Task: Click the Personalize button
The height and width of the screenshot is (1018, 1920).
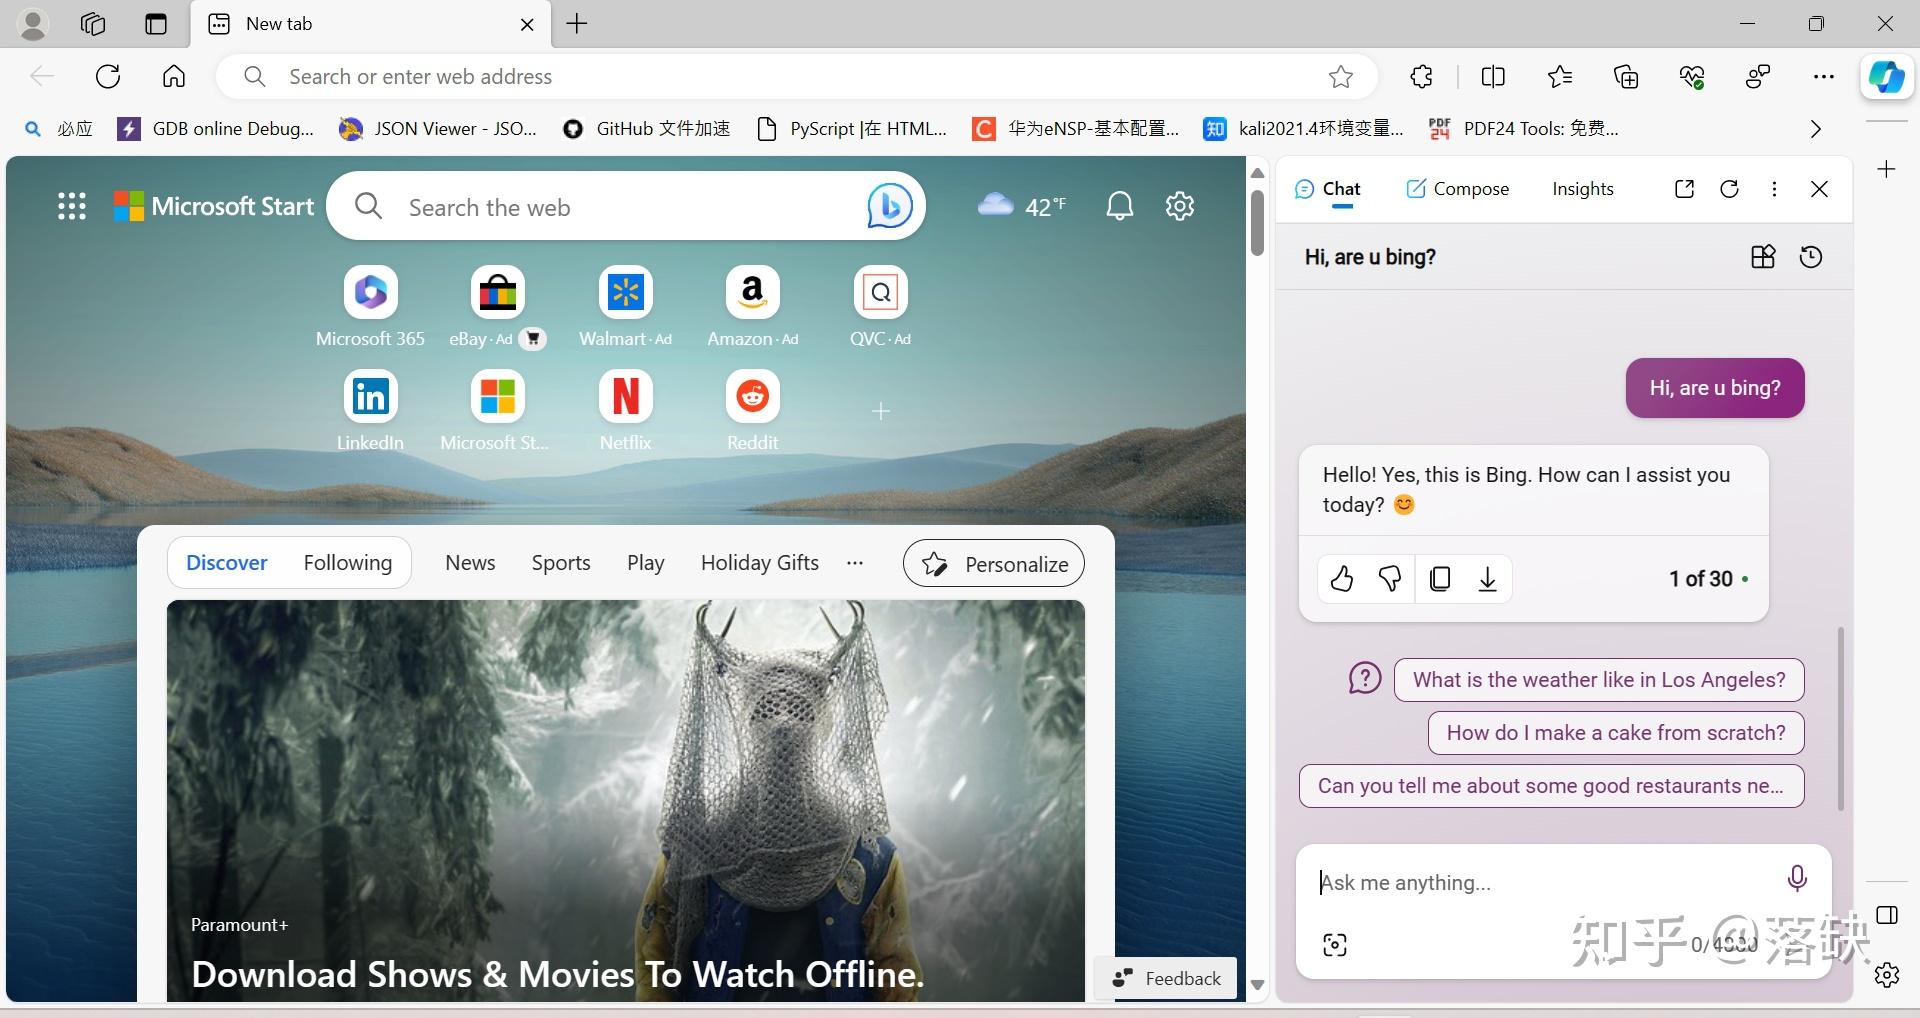Action: 993,563
